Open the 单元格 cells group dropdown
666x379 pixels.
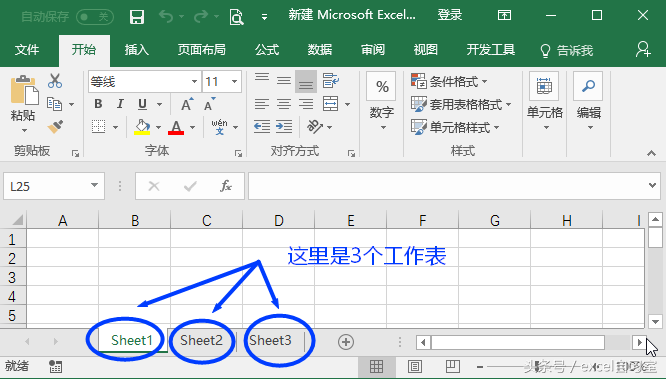point(544,101)
